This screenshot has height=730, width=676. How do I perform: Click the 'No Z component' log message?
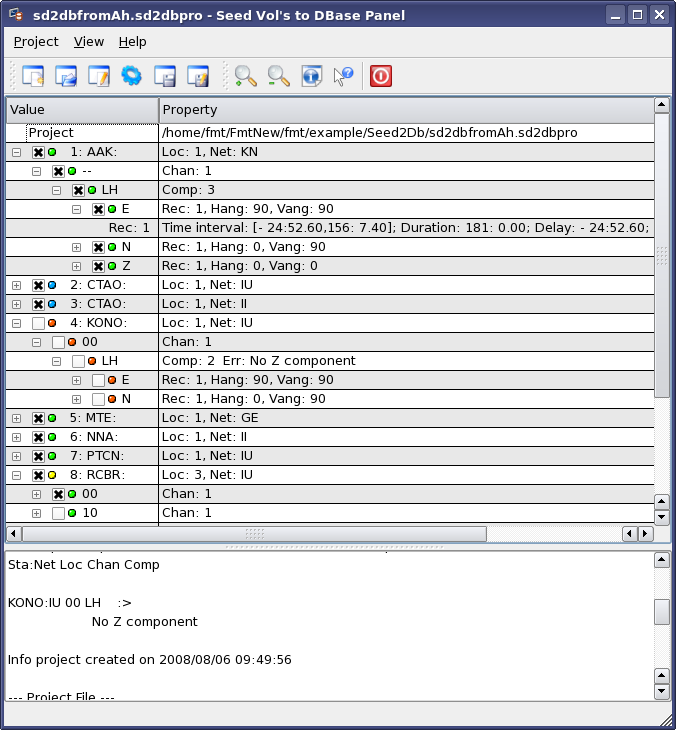click(145, 622)
